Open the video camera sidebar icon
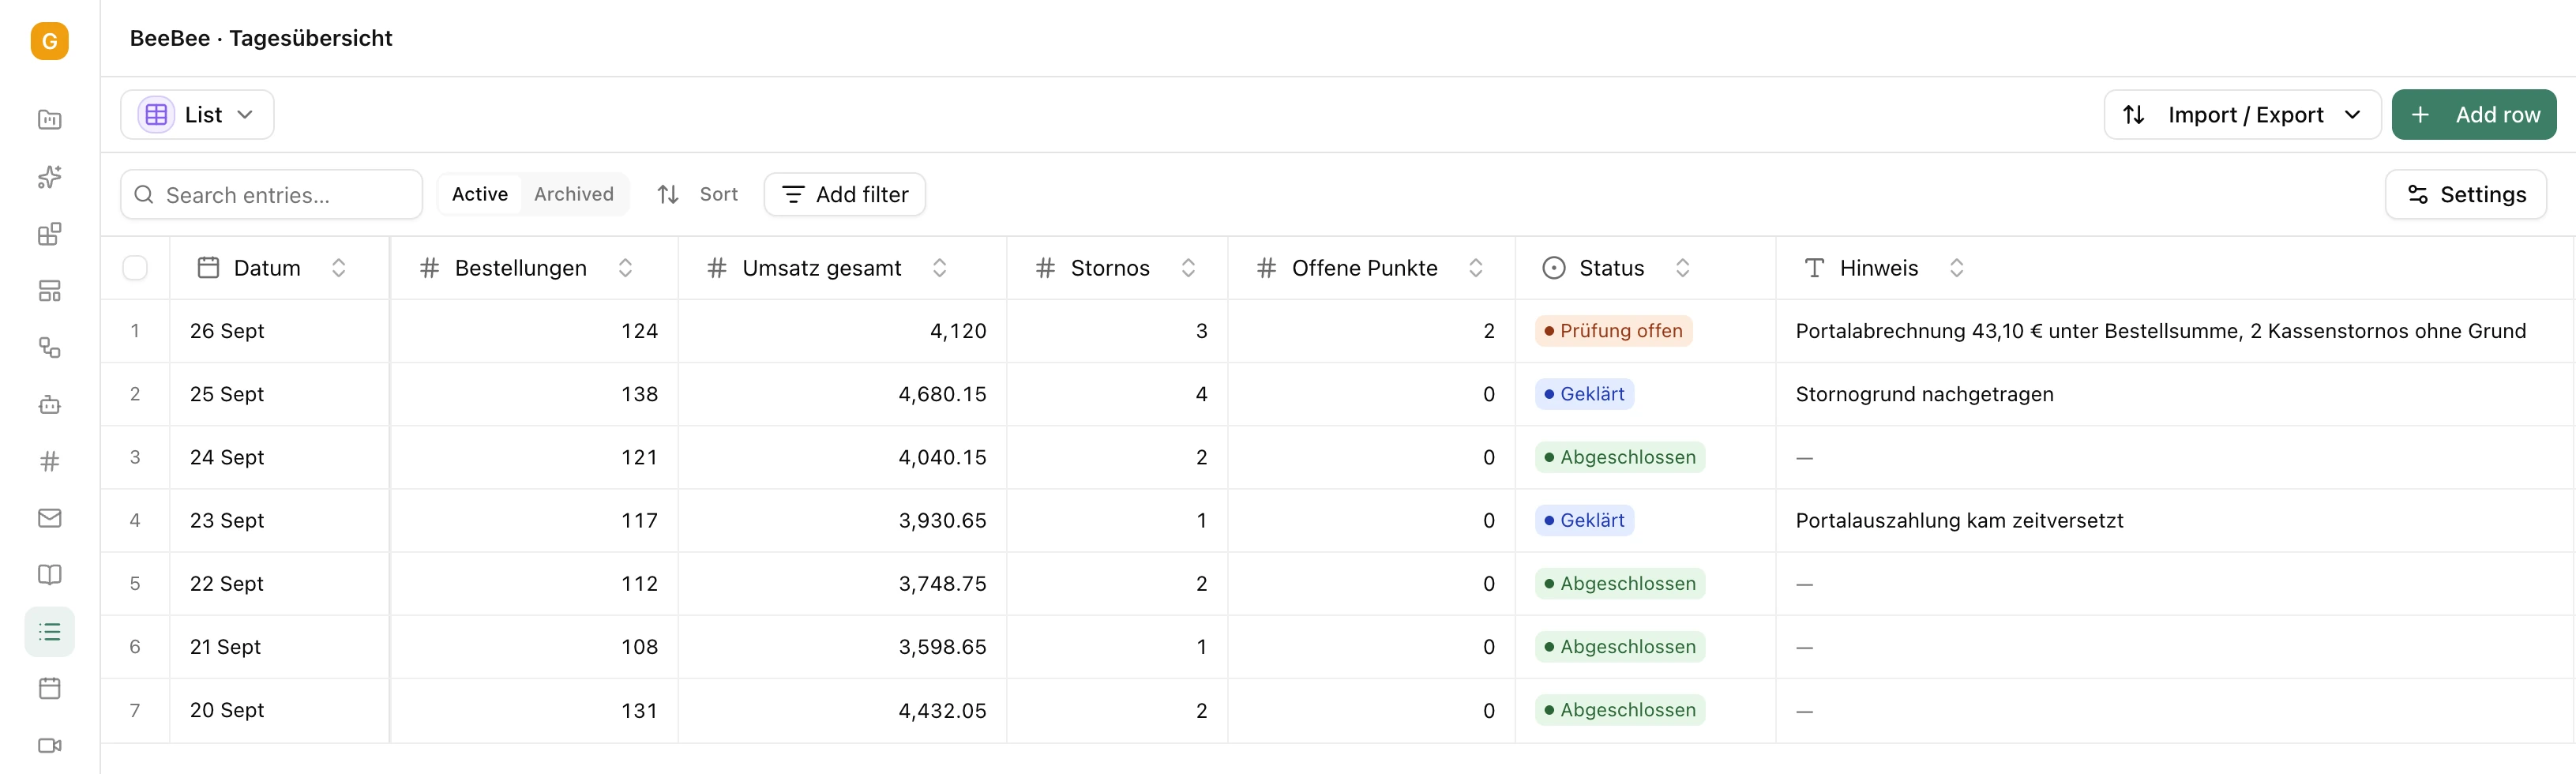This screenshot has width=2576, height=774. [x=49, y=745]
